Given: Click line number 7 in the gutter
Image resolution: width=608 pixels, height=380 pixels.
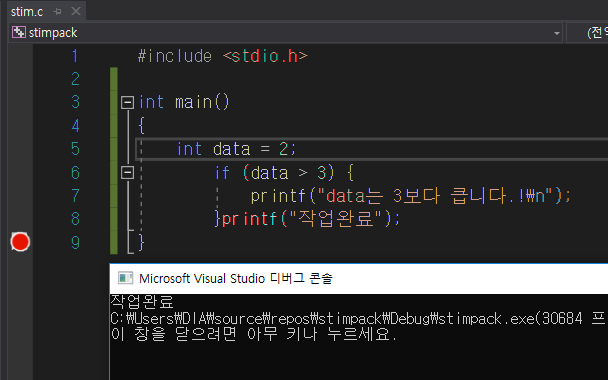Looking at the screenshot, I should [x=75, y=196].
